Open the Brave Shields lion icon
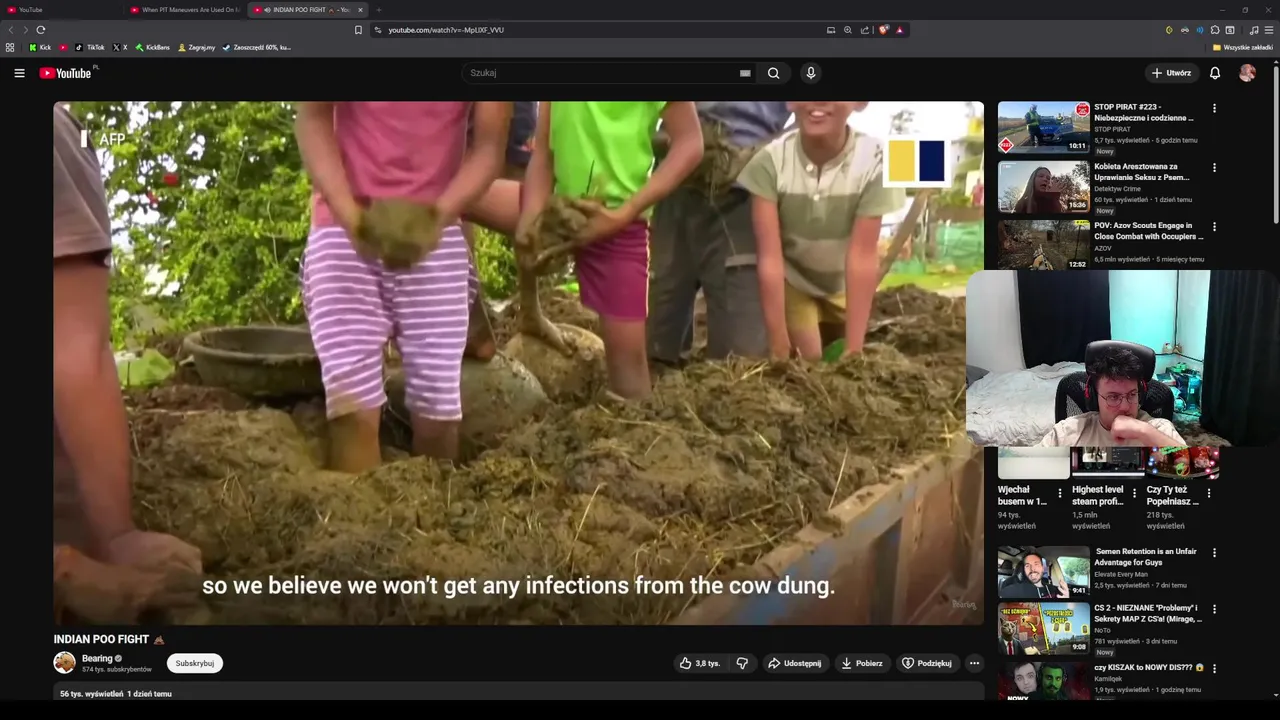This screenshot has width=1280, height=720. pos(883,30)
